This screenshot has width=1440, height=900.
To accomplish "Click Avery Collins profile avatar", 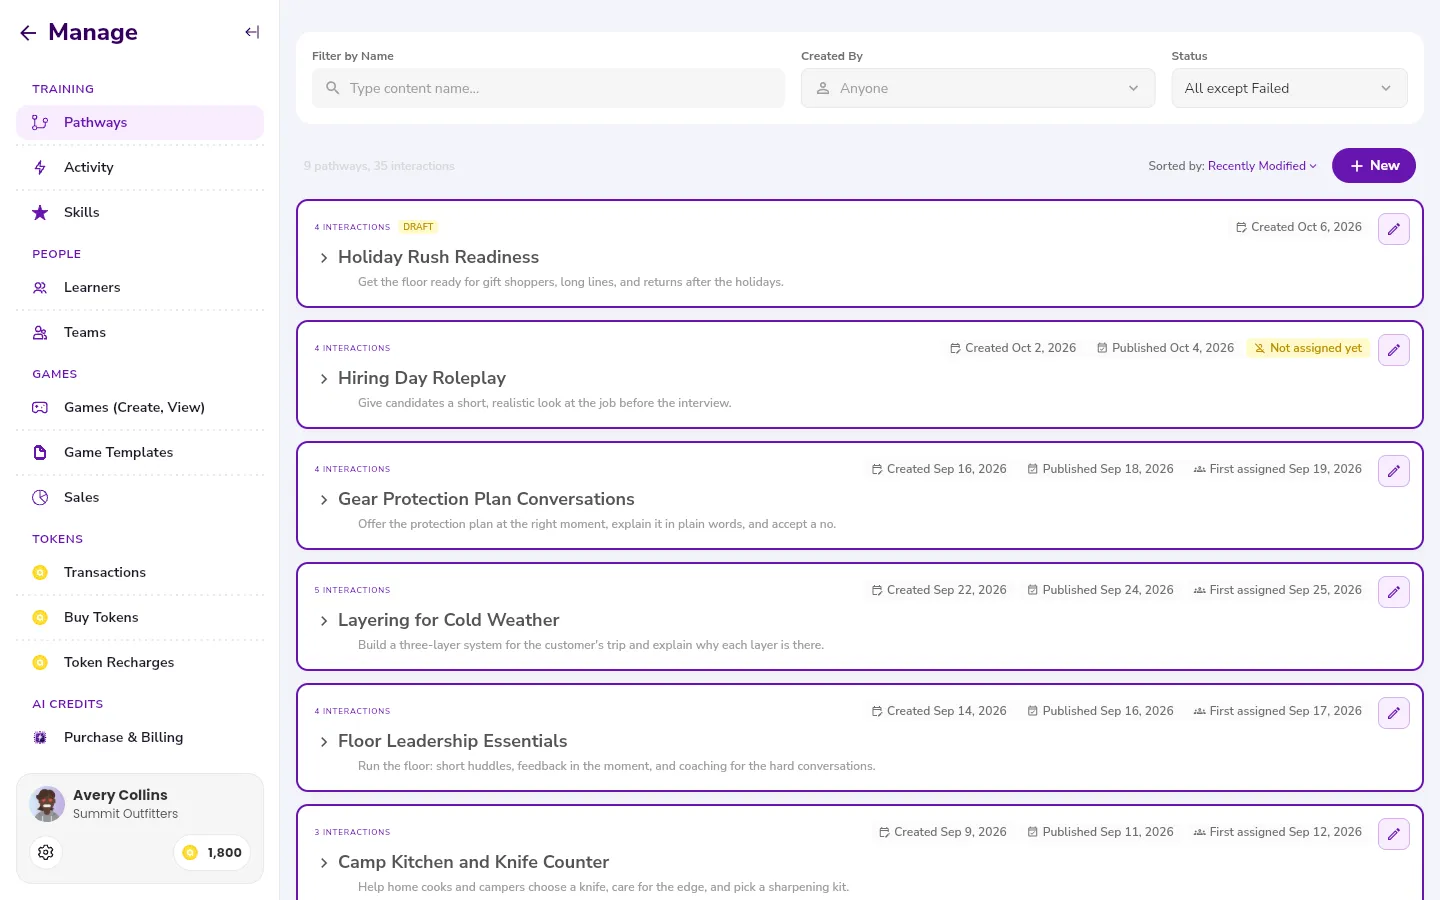I will pos(47,804).
